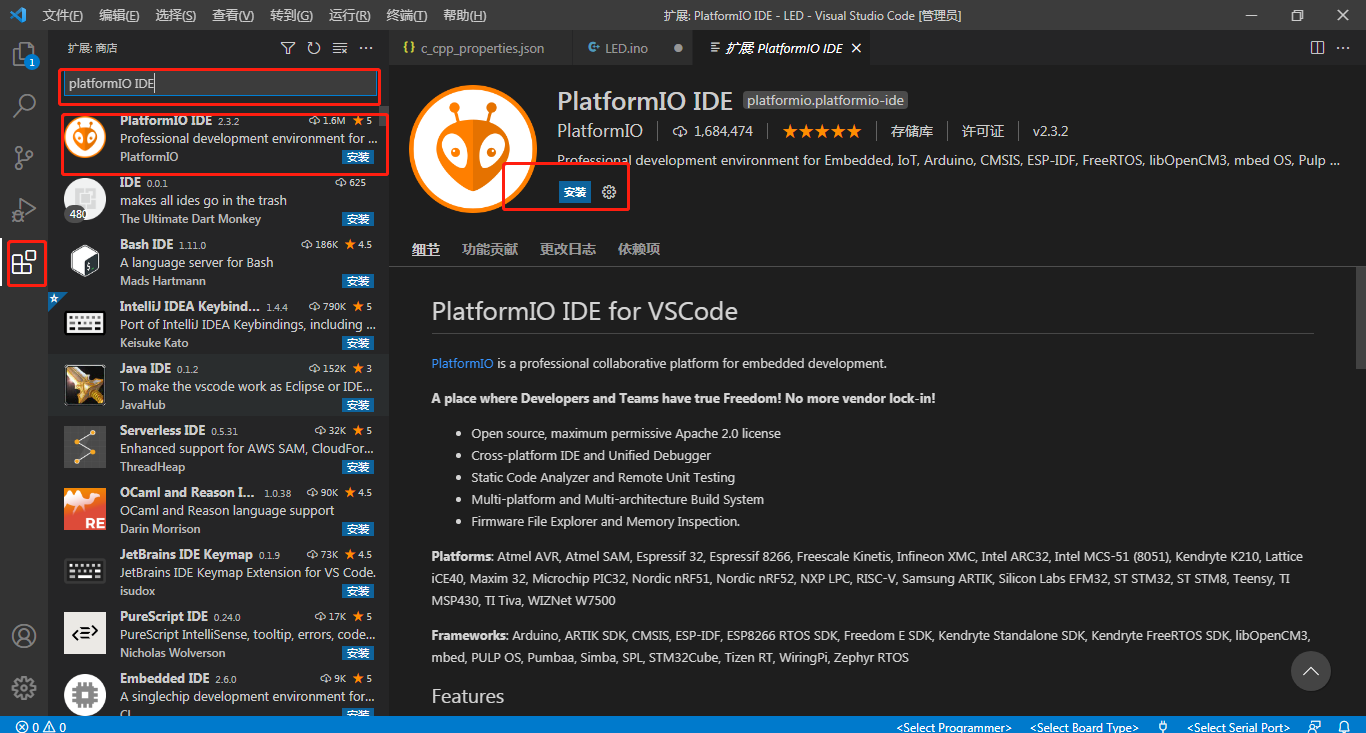Select the JetBrains IDE Keymap extension

click(x=218, y=572)
